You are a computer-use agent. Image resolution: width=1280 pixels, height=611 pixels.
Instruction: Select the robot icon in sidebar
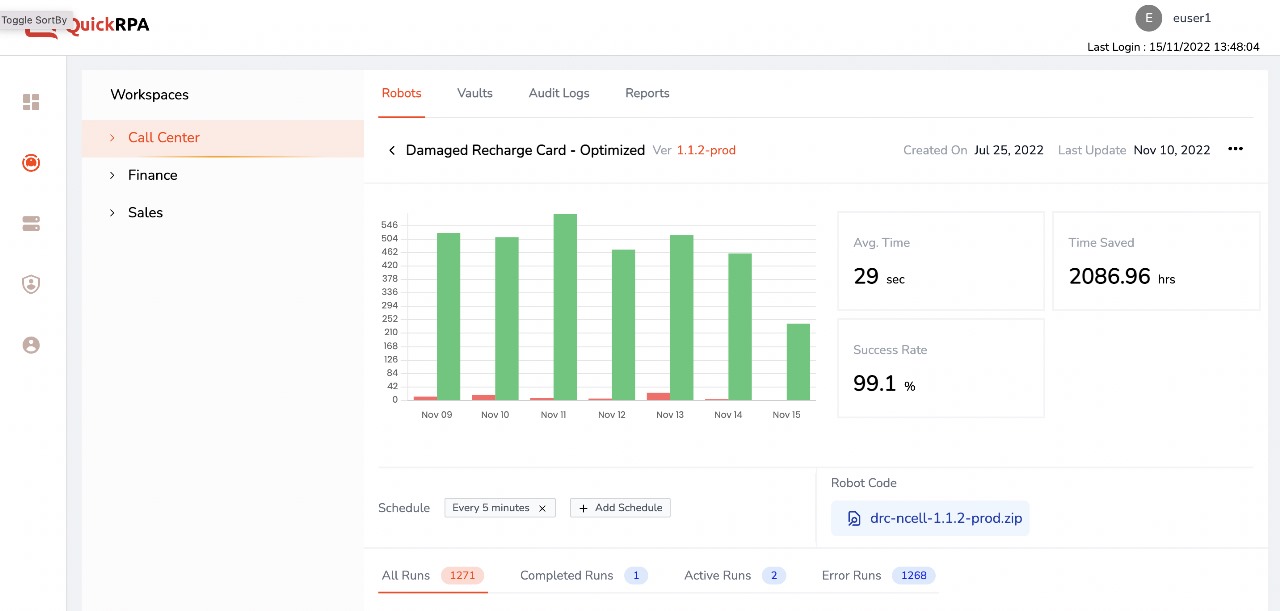[x=31, y=163]
